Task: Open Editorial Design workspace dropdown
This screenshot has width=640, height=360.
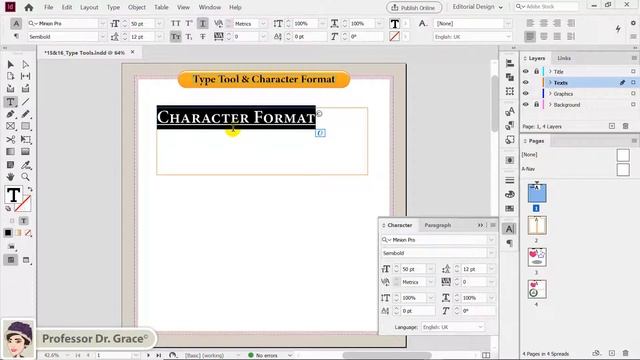Action: pos(478,7)
